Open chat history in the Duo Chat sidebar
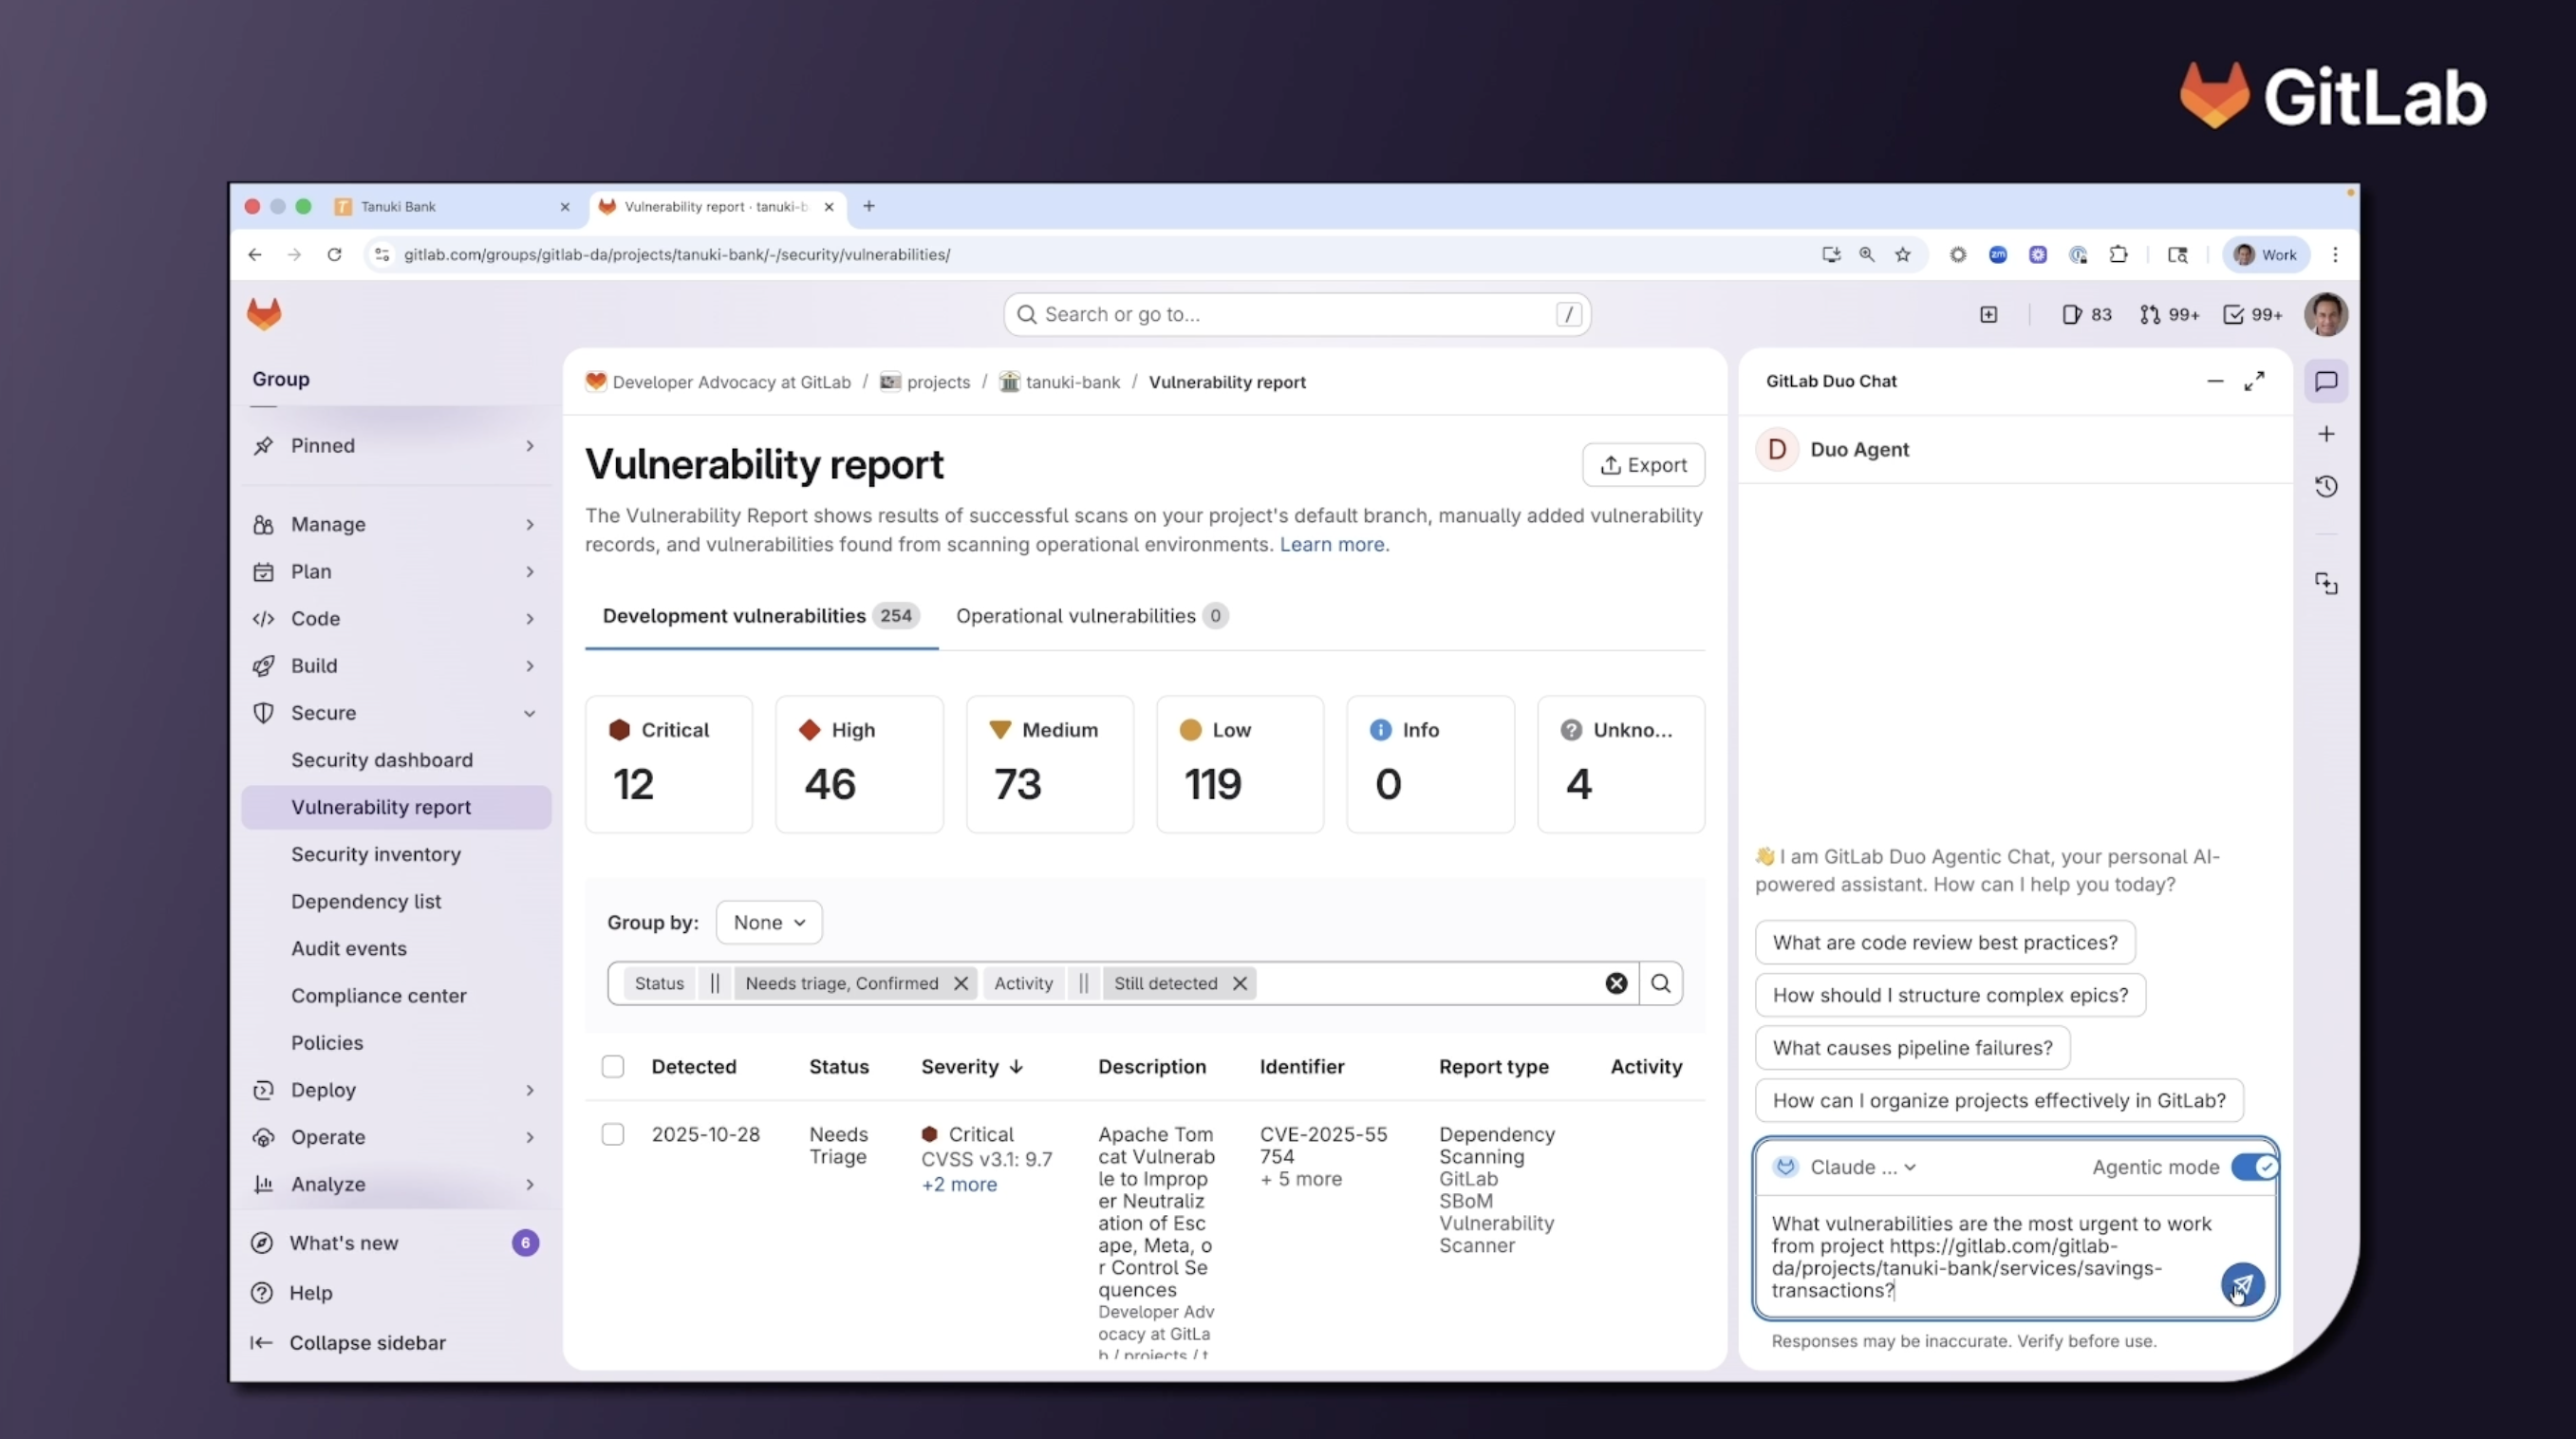Viewport: 2576px width, 1439px height. coord(2327,486)
